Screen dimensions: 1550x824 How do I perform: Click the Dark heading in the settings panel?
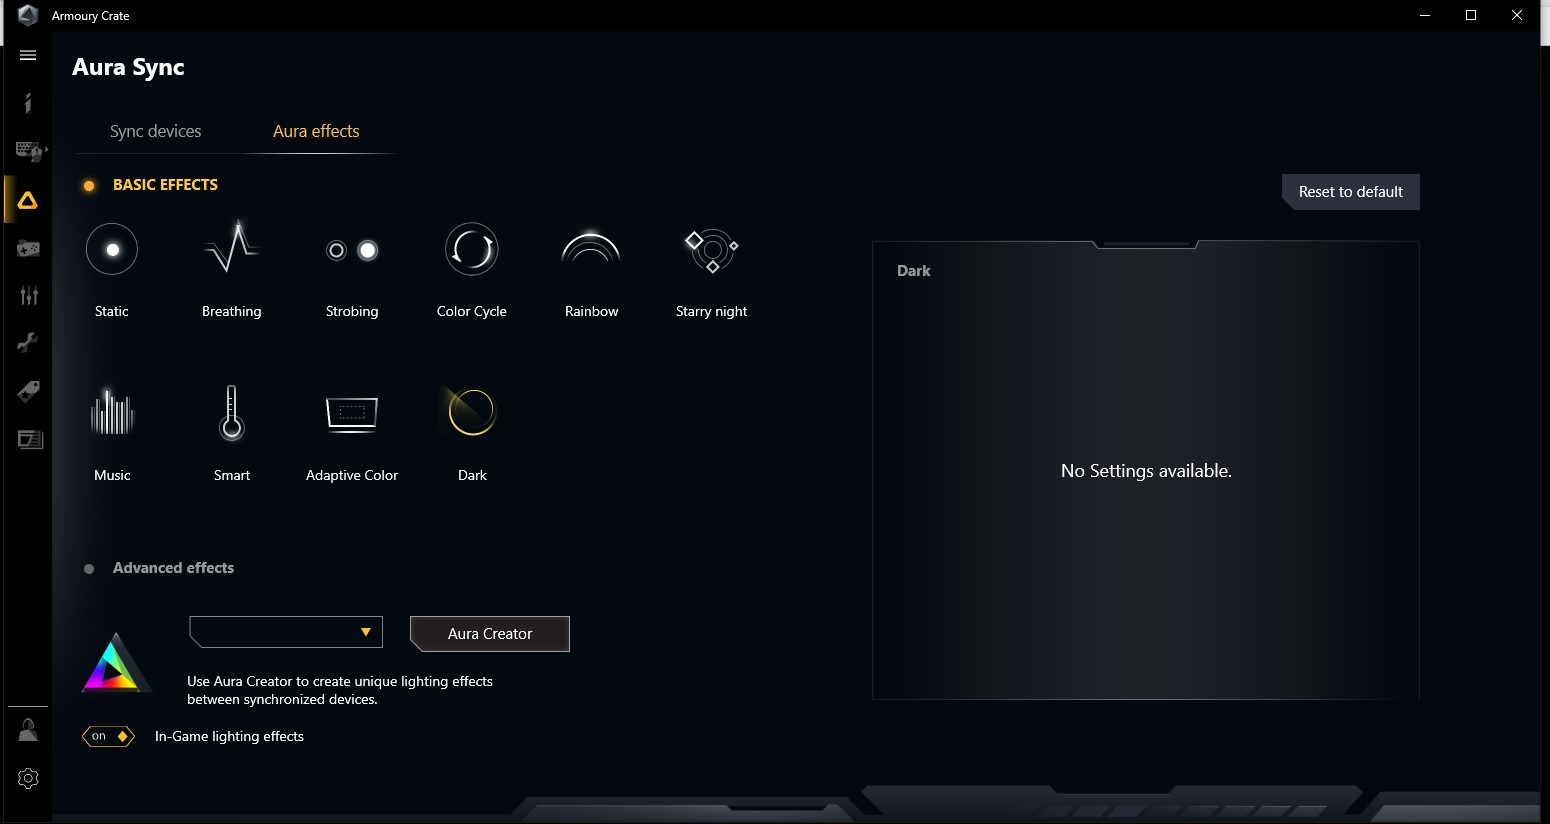[x=914, y=271]
